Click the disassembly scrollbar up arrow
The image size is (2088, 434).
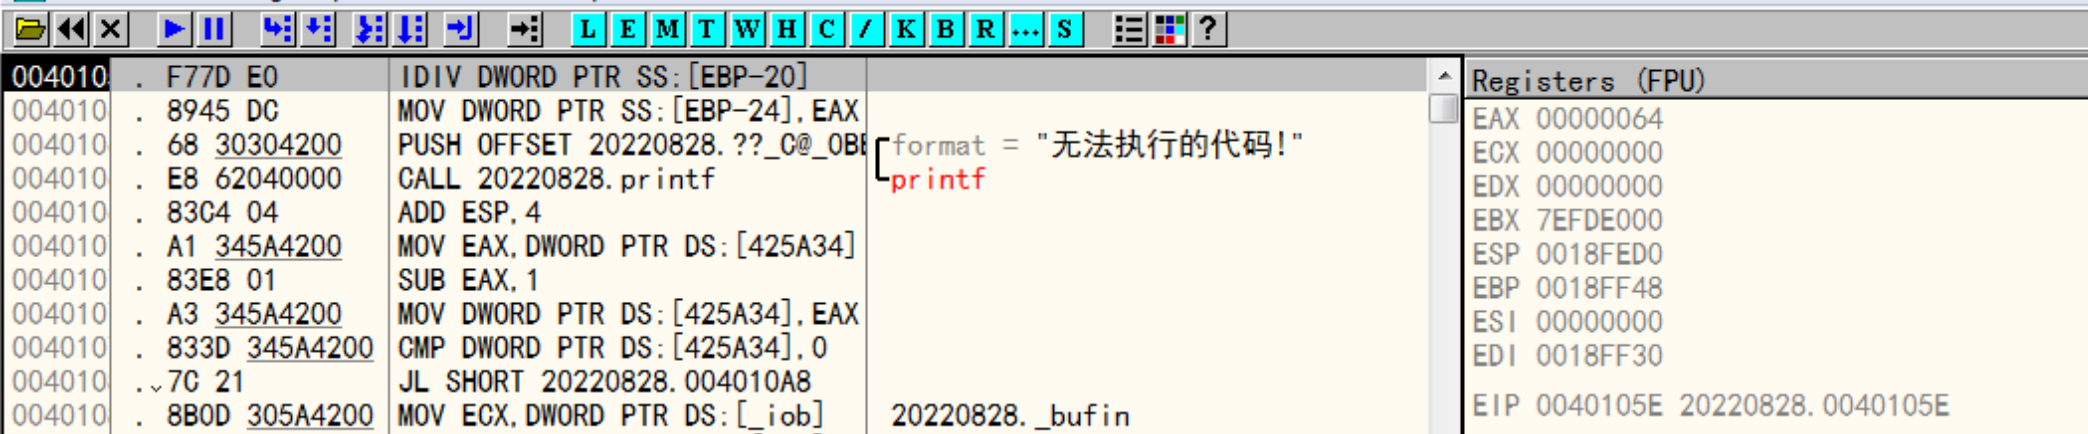1444,76
